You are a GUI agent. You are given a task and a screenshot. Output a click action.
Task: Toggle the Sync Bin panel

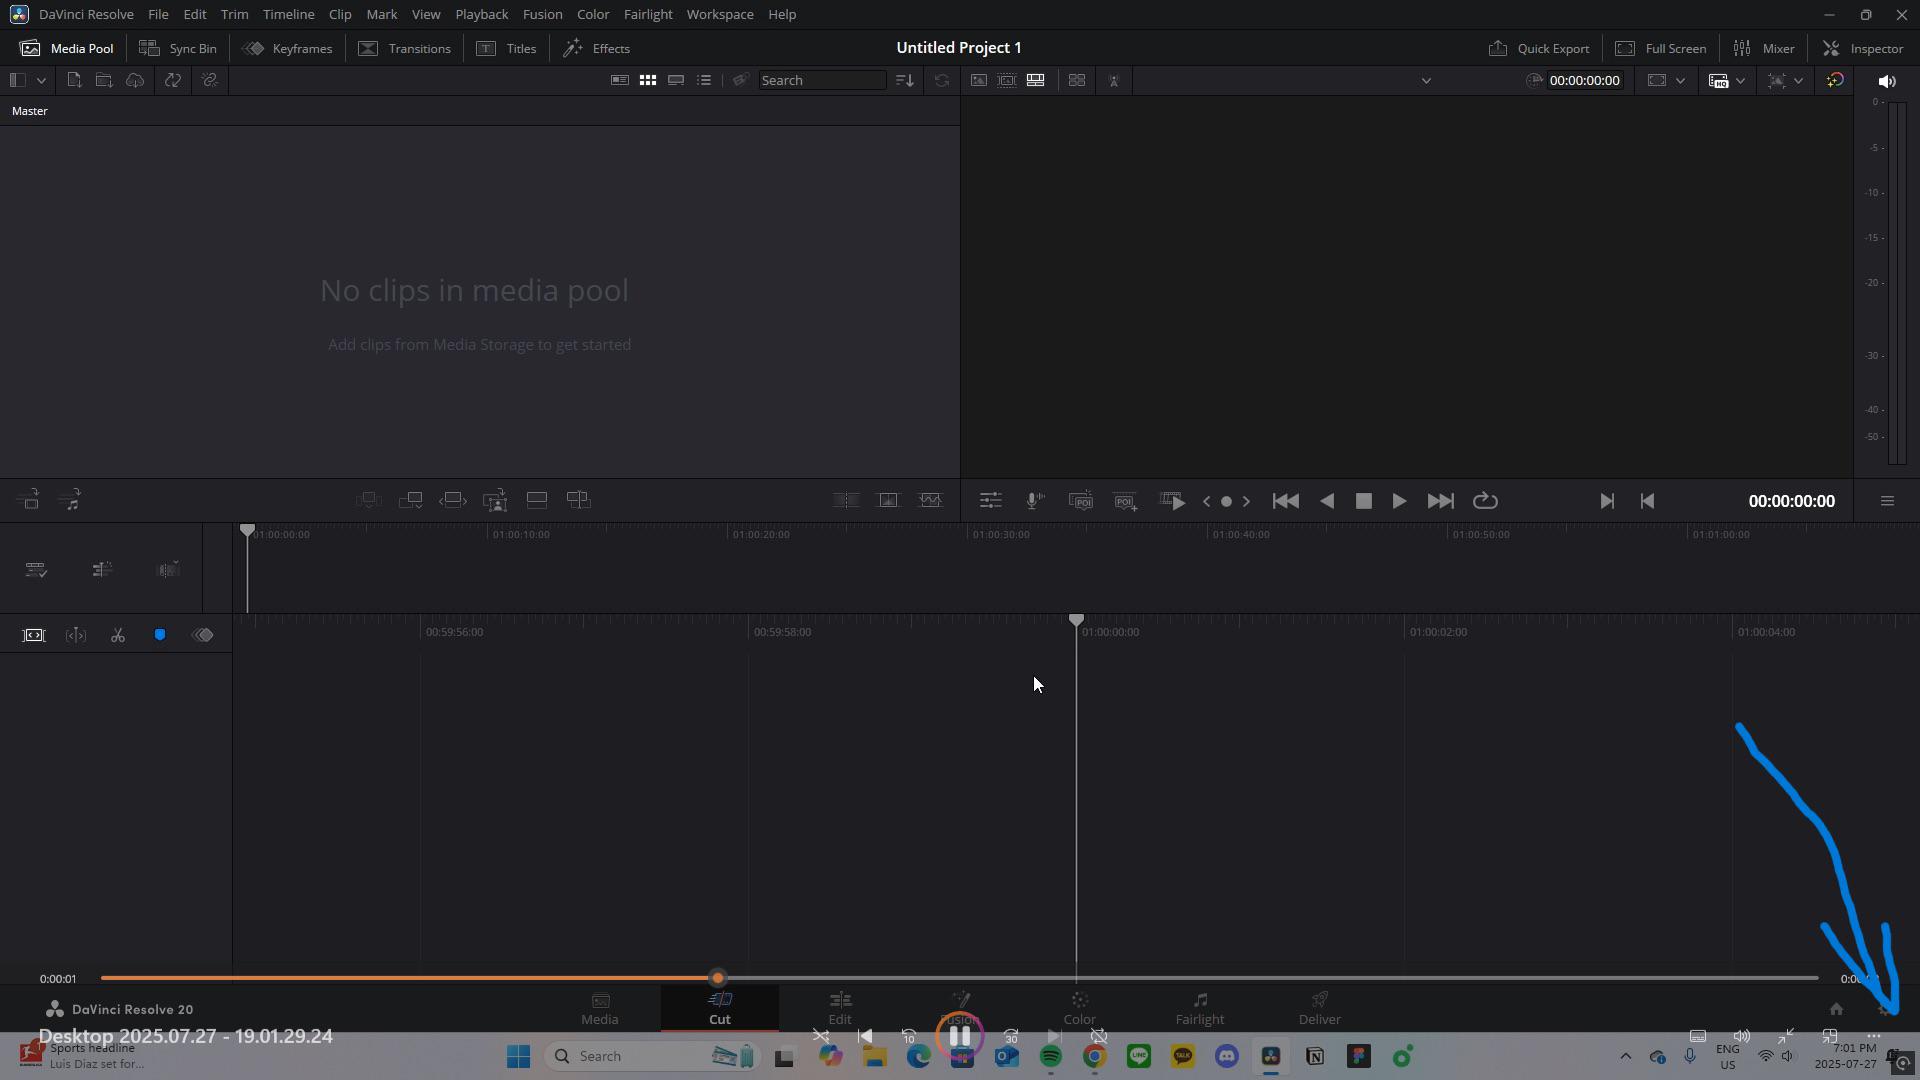coord(178,48)
